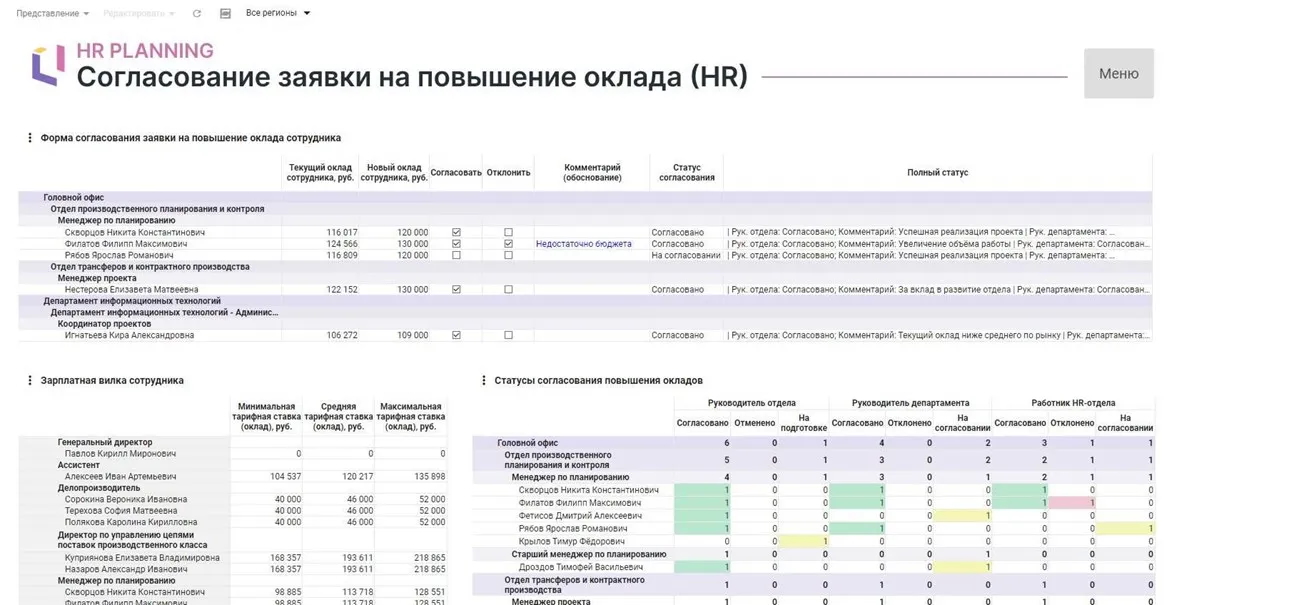
Task: Click the page title Согласование заявки на повышение оклада
Action: coord(412,77)
